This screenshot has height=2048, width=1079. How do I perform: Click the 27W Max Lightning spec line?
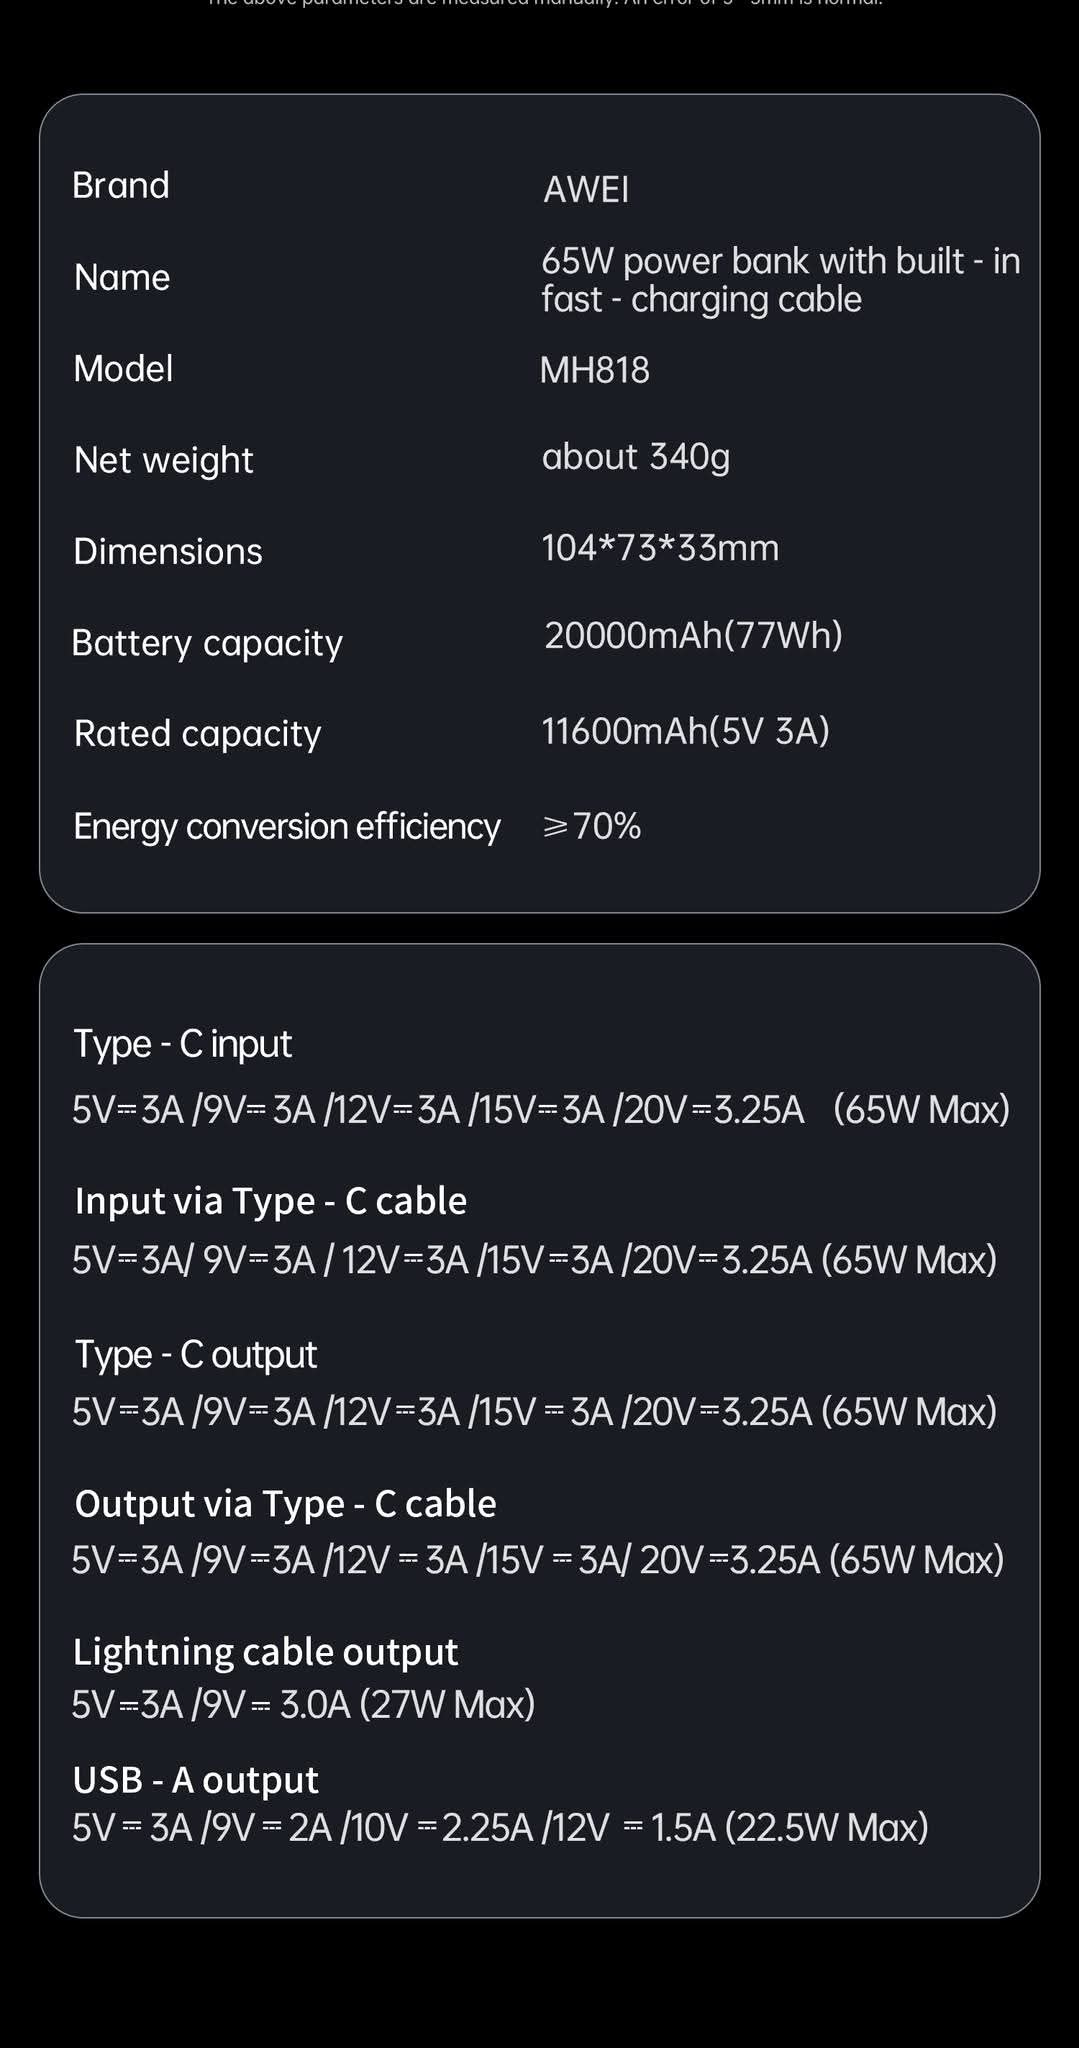pyautogui.click(x=303, y=1703)
